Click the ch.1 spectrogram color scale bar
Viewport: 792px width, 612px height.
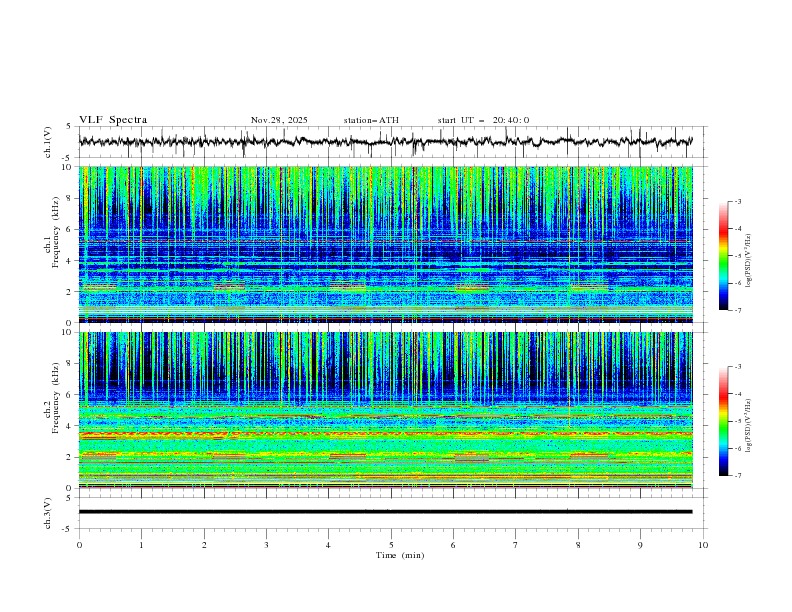pyautogui.click(x=723, y=256)
